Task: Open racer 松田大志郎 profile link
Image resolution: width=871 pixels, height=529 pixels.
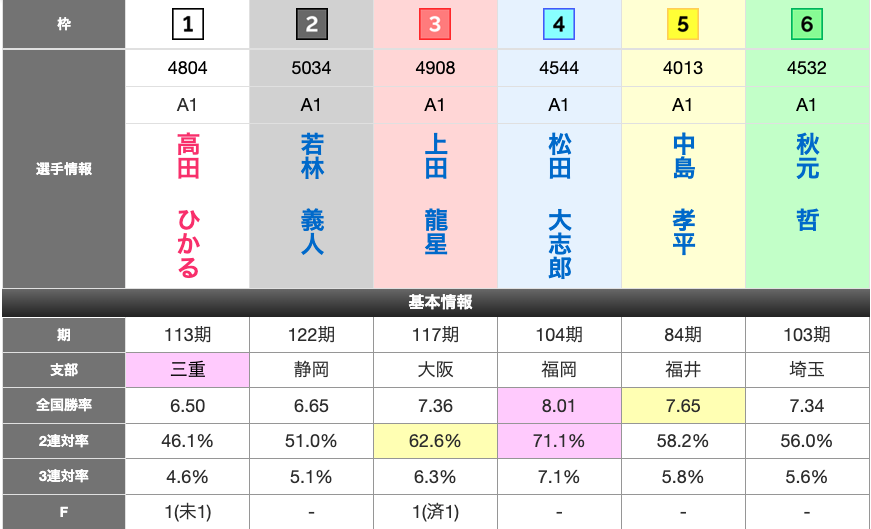Action: 559,205
